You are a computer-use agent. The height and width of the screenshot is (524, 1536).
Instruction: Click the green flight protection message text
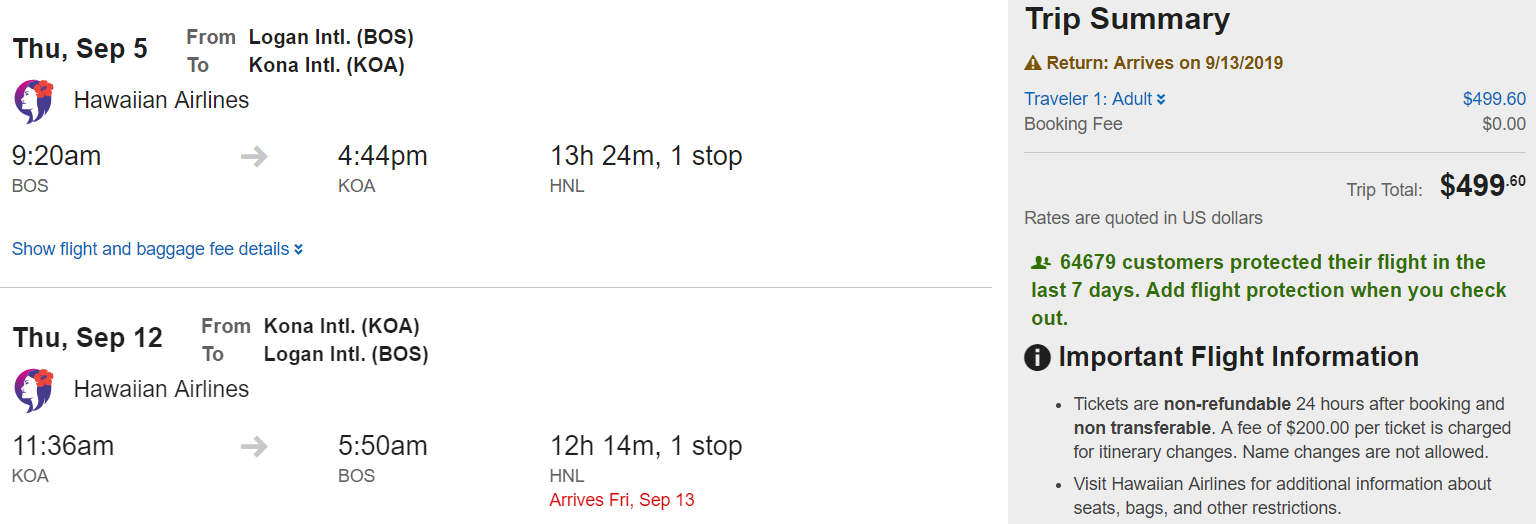pos(1268,290)
